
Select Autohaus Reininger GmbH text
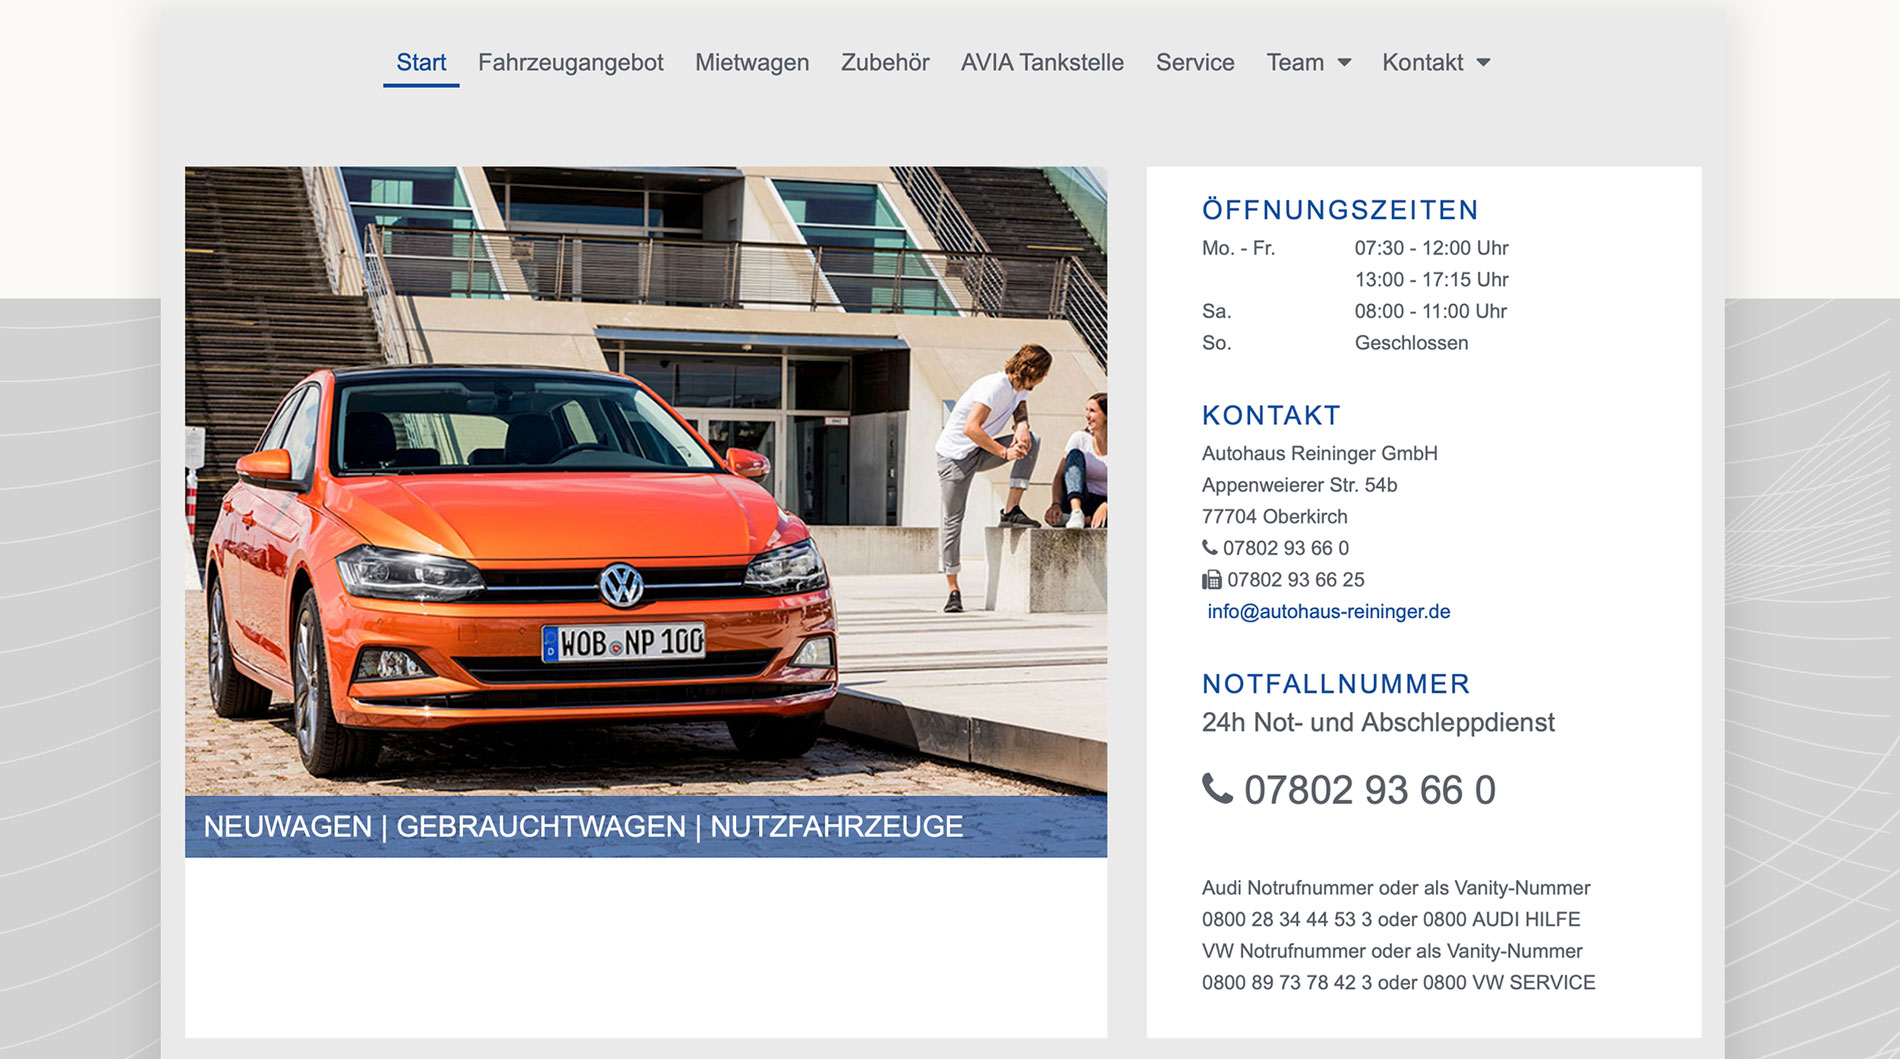click(1320, 453)
